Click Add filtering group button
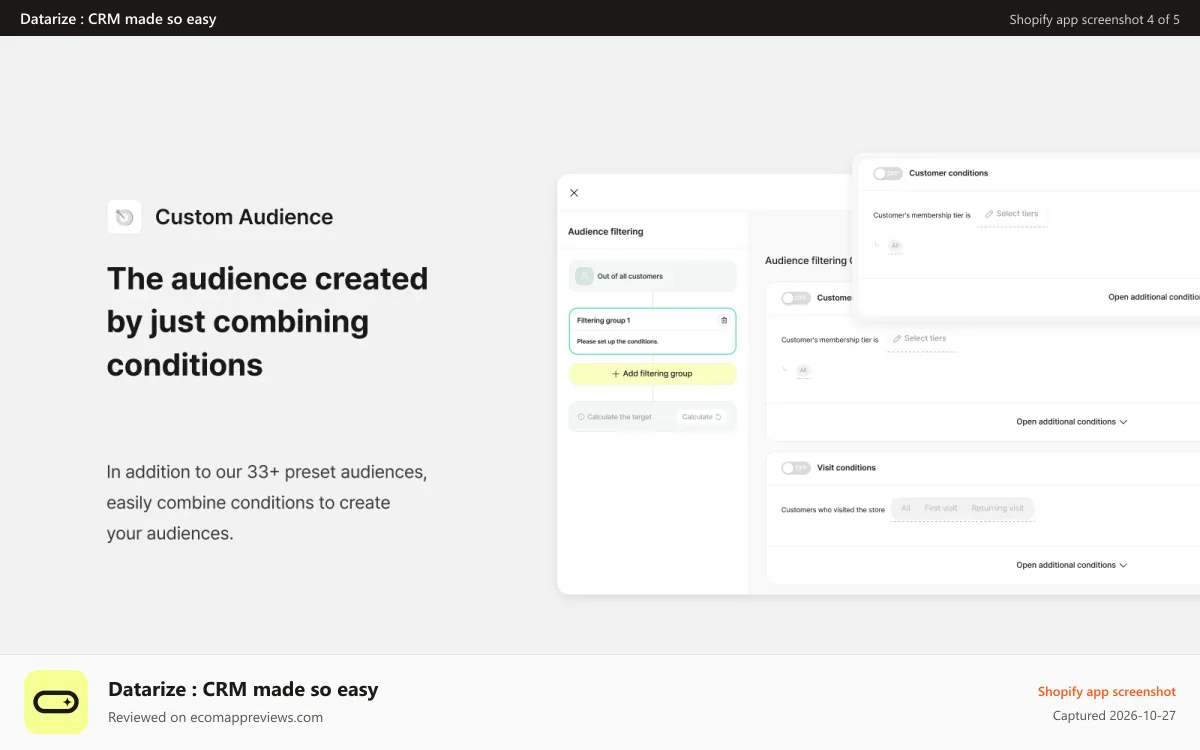Image resolution: width=1200 pixels, height=750 pixels. pyautogui.click(x=652, y=374)
